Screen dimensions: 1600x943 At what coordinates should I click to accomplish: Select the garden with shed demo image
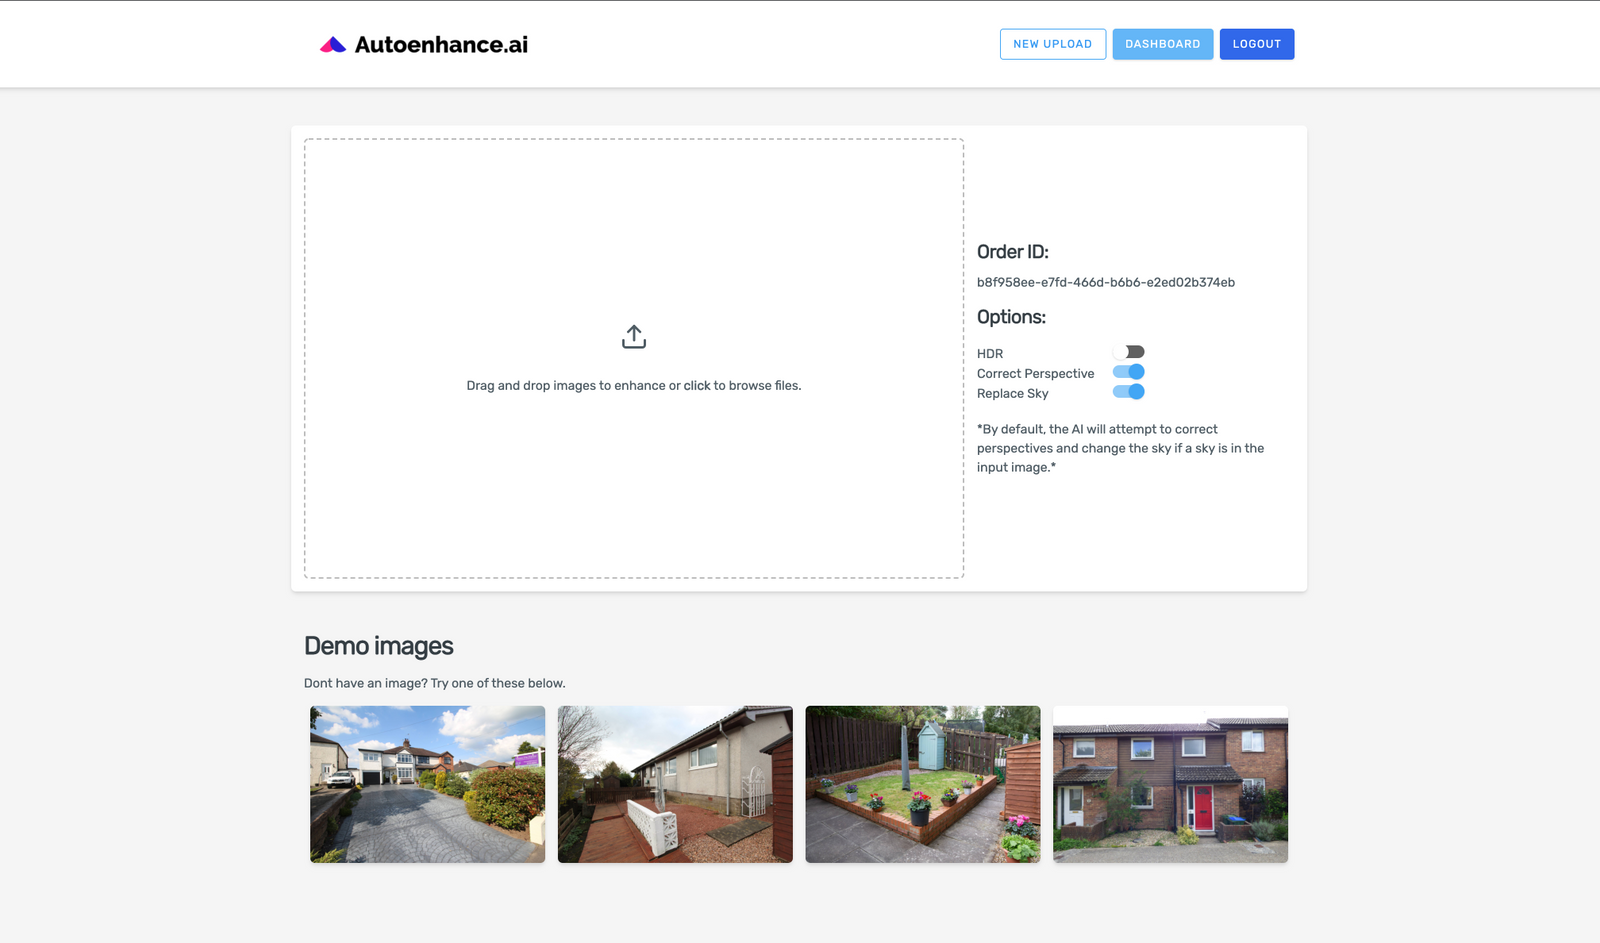922,783
